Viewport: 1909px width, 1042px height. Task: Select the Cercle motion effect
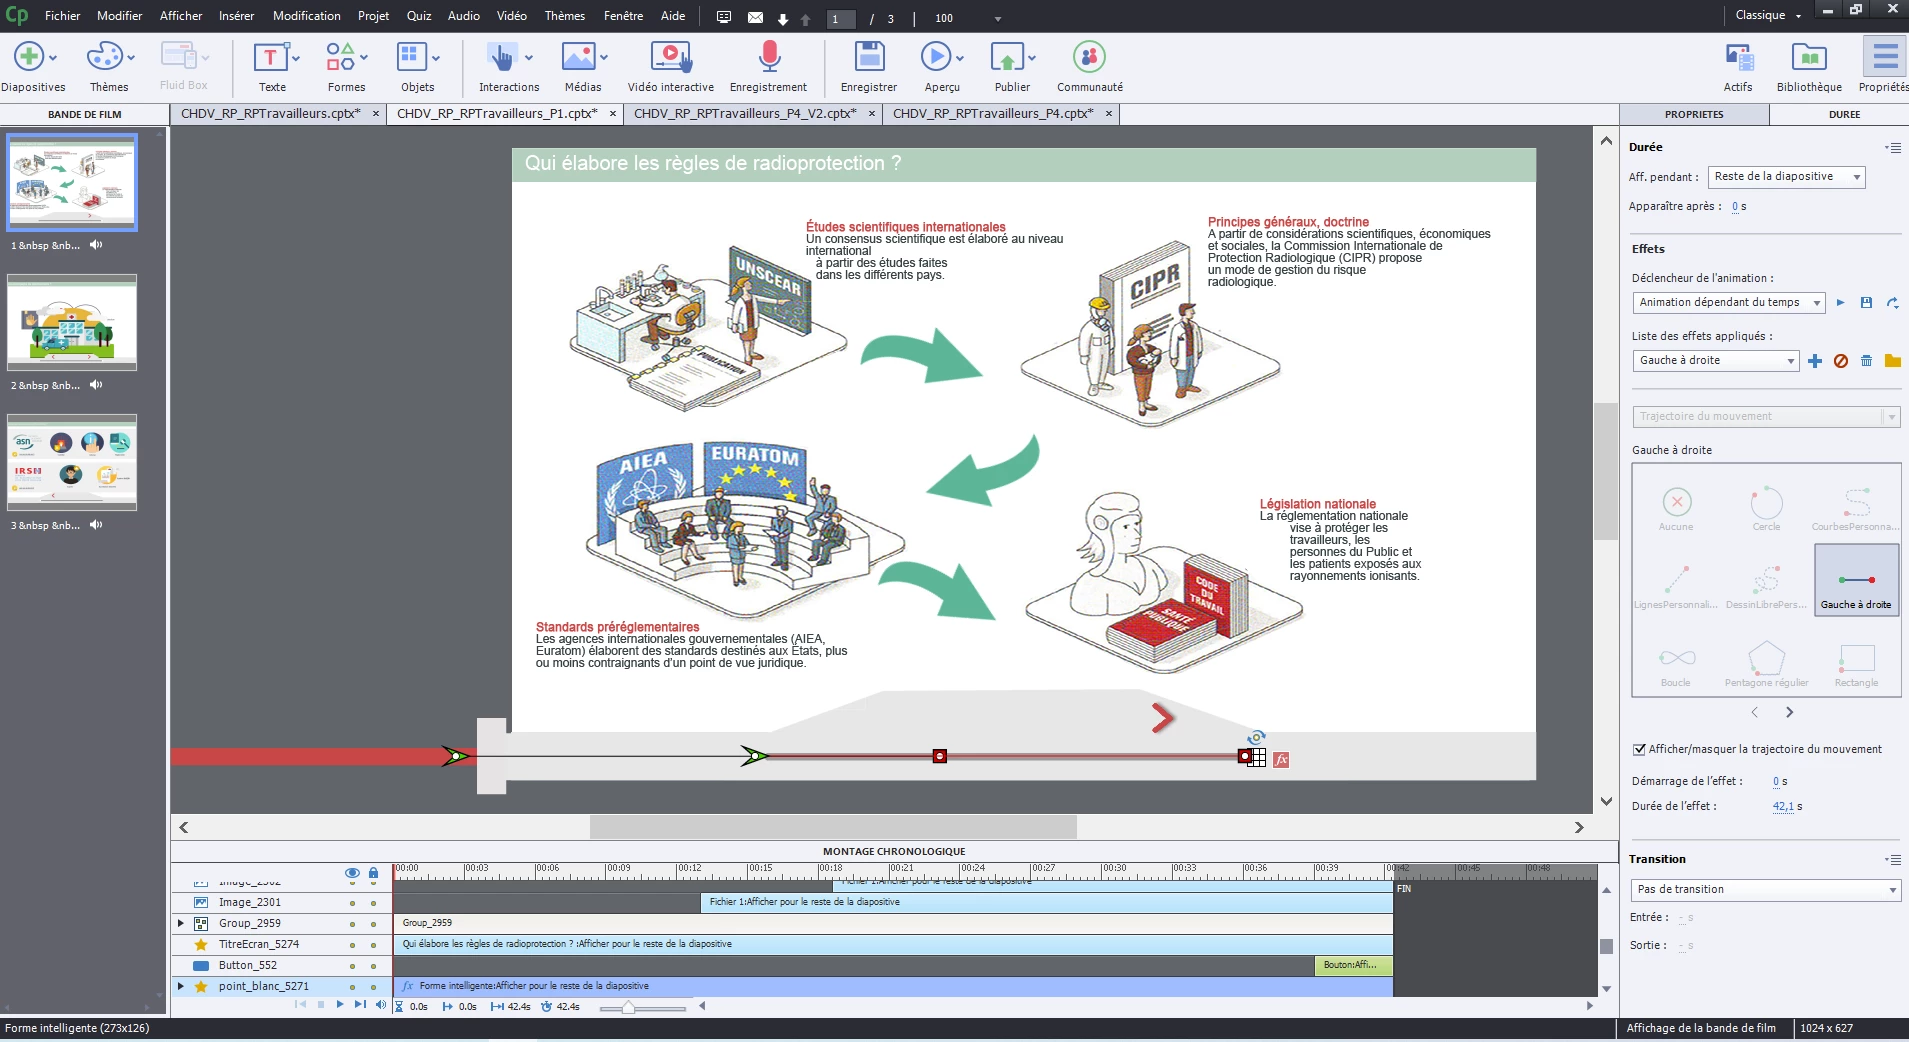point(1766,508)
